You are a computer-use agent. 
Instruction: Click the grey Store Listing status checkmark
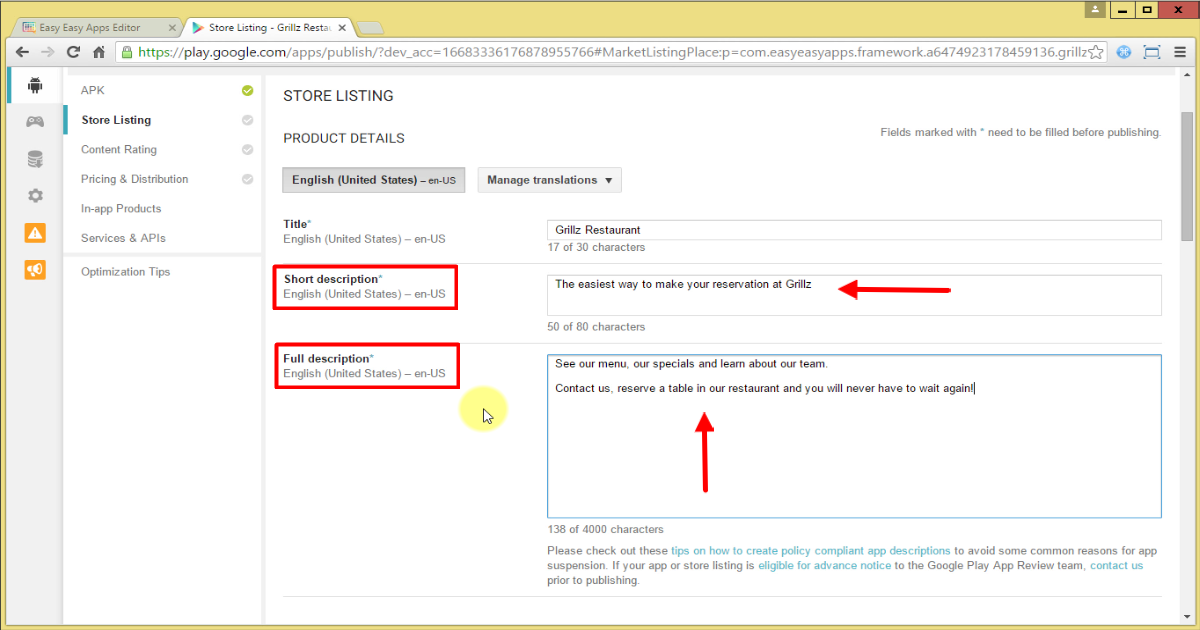click(247, 120)
